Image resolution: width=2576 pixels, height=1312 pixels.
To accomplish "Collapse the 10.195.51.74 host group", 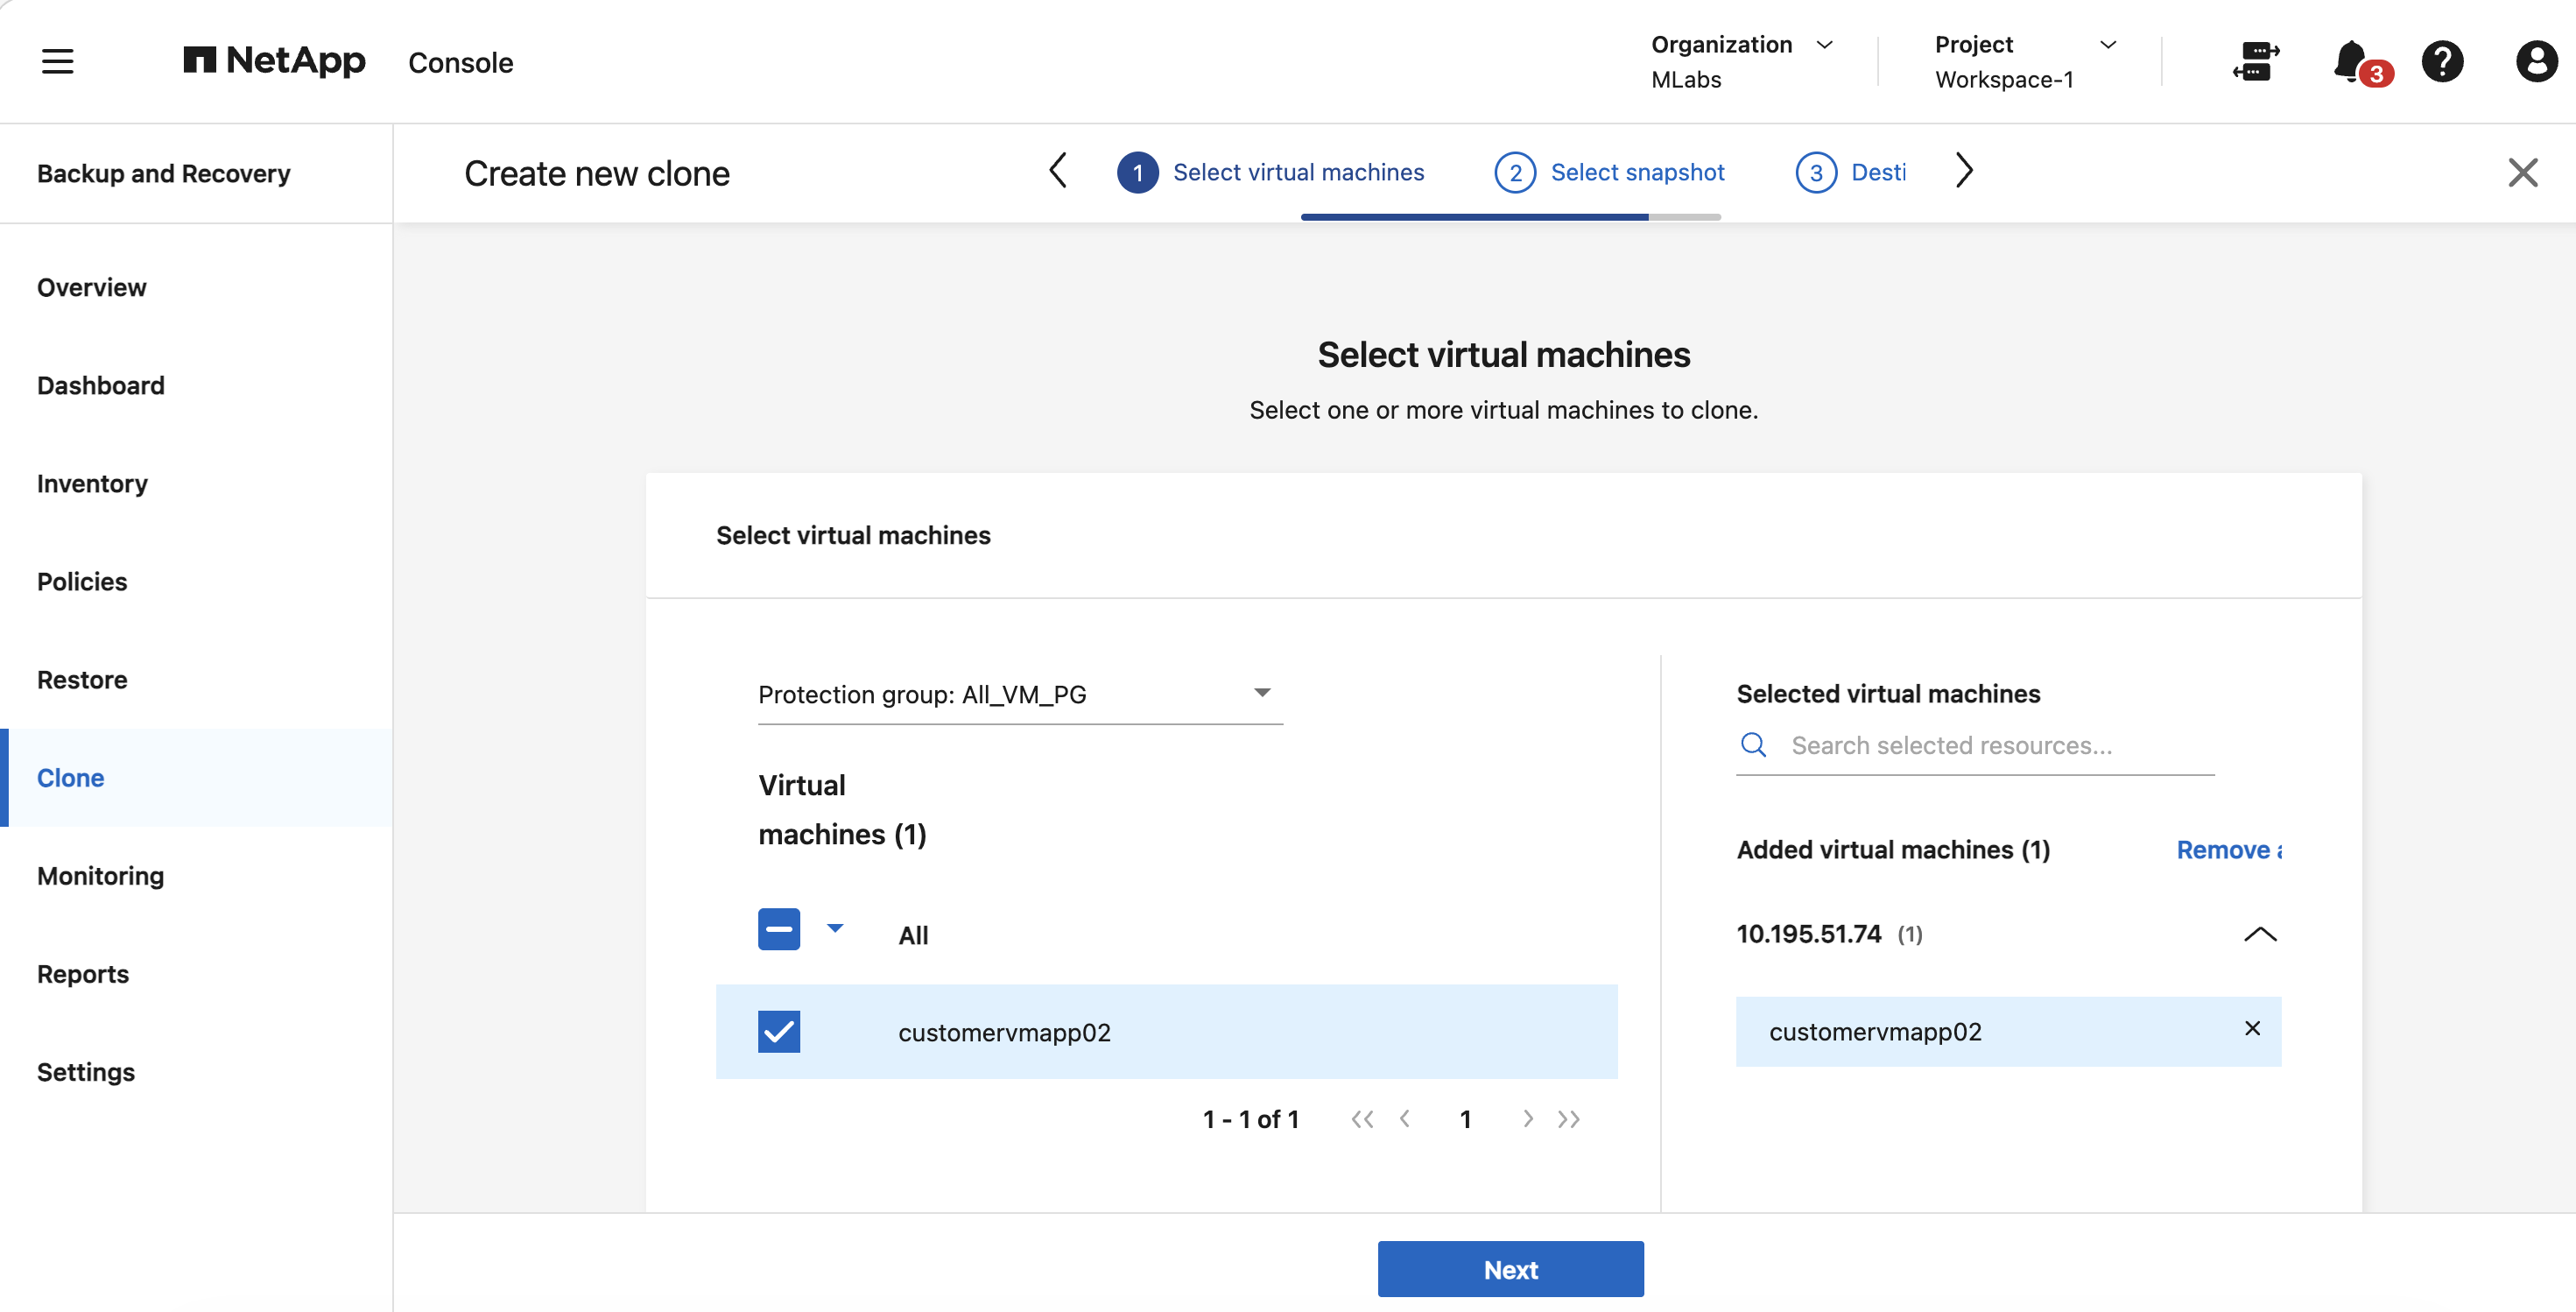I will pos(2260,934).
